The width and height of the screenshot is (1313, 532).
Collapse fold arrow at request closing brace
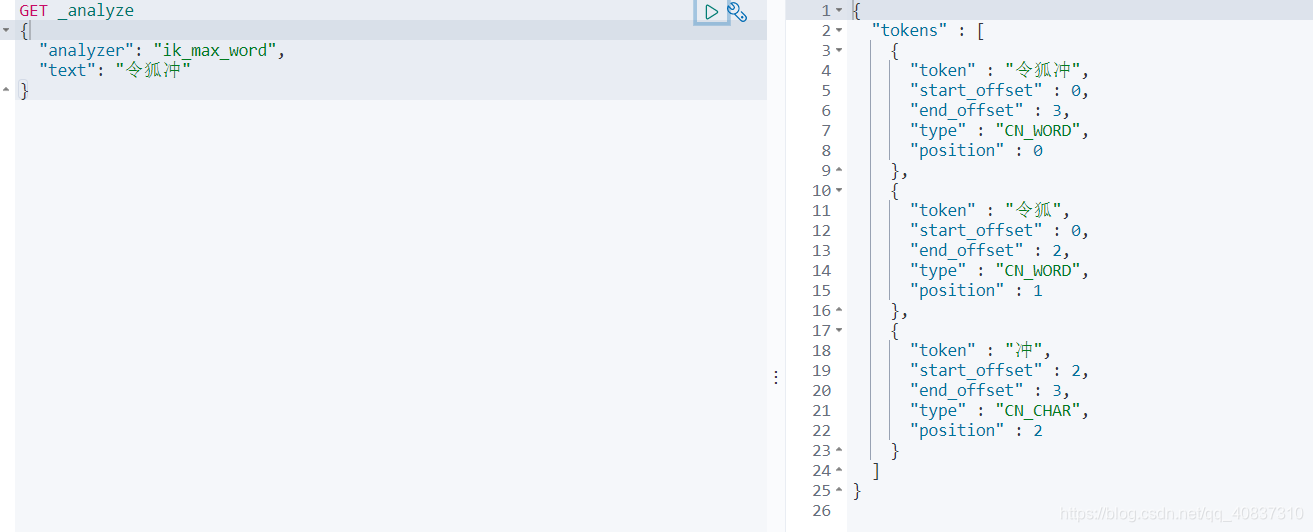click(x=6, y=91)
